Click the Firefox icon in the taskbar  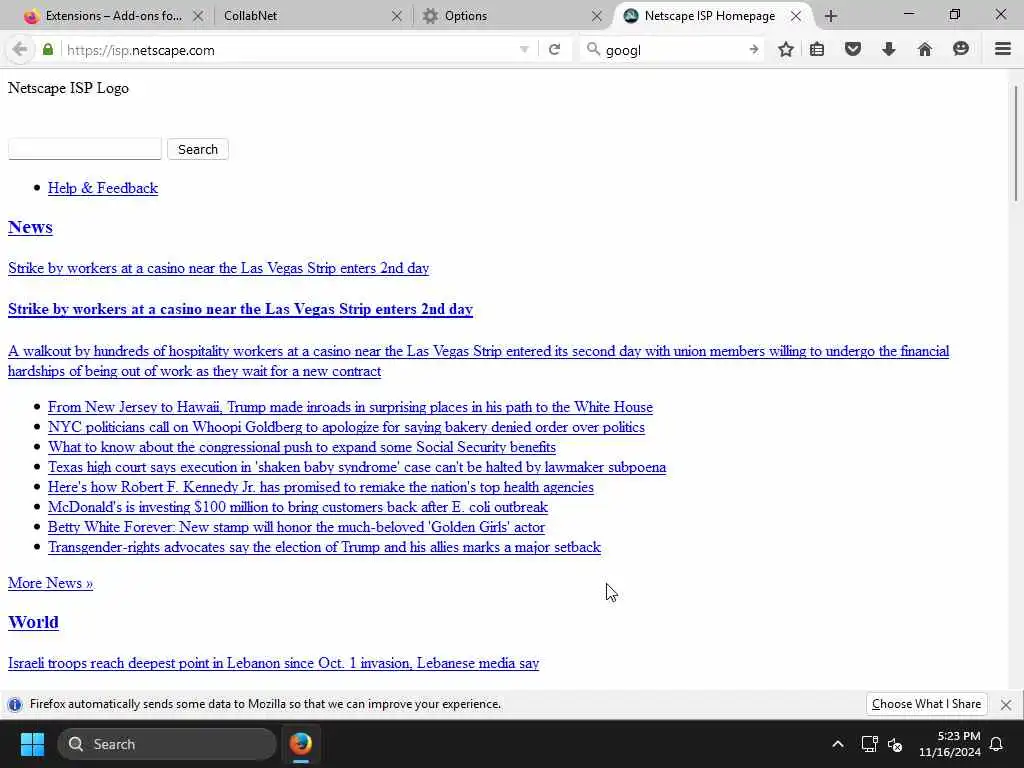tap(301, 744)
